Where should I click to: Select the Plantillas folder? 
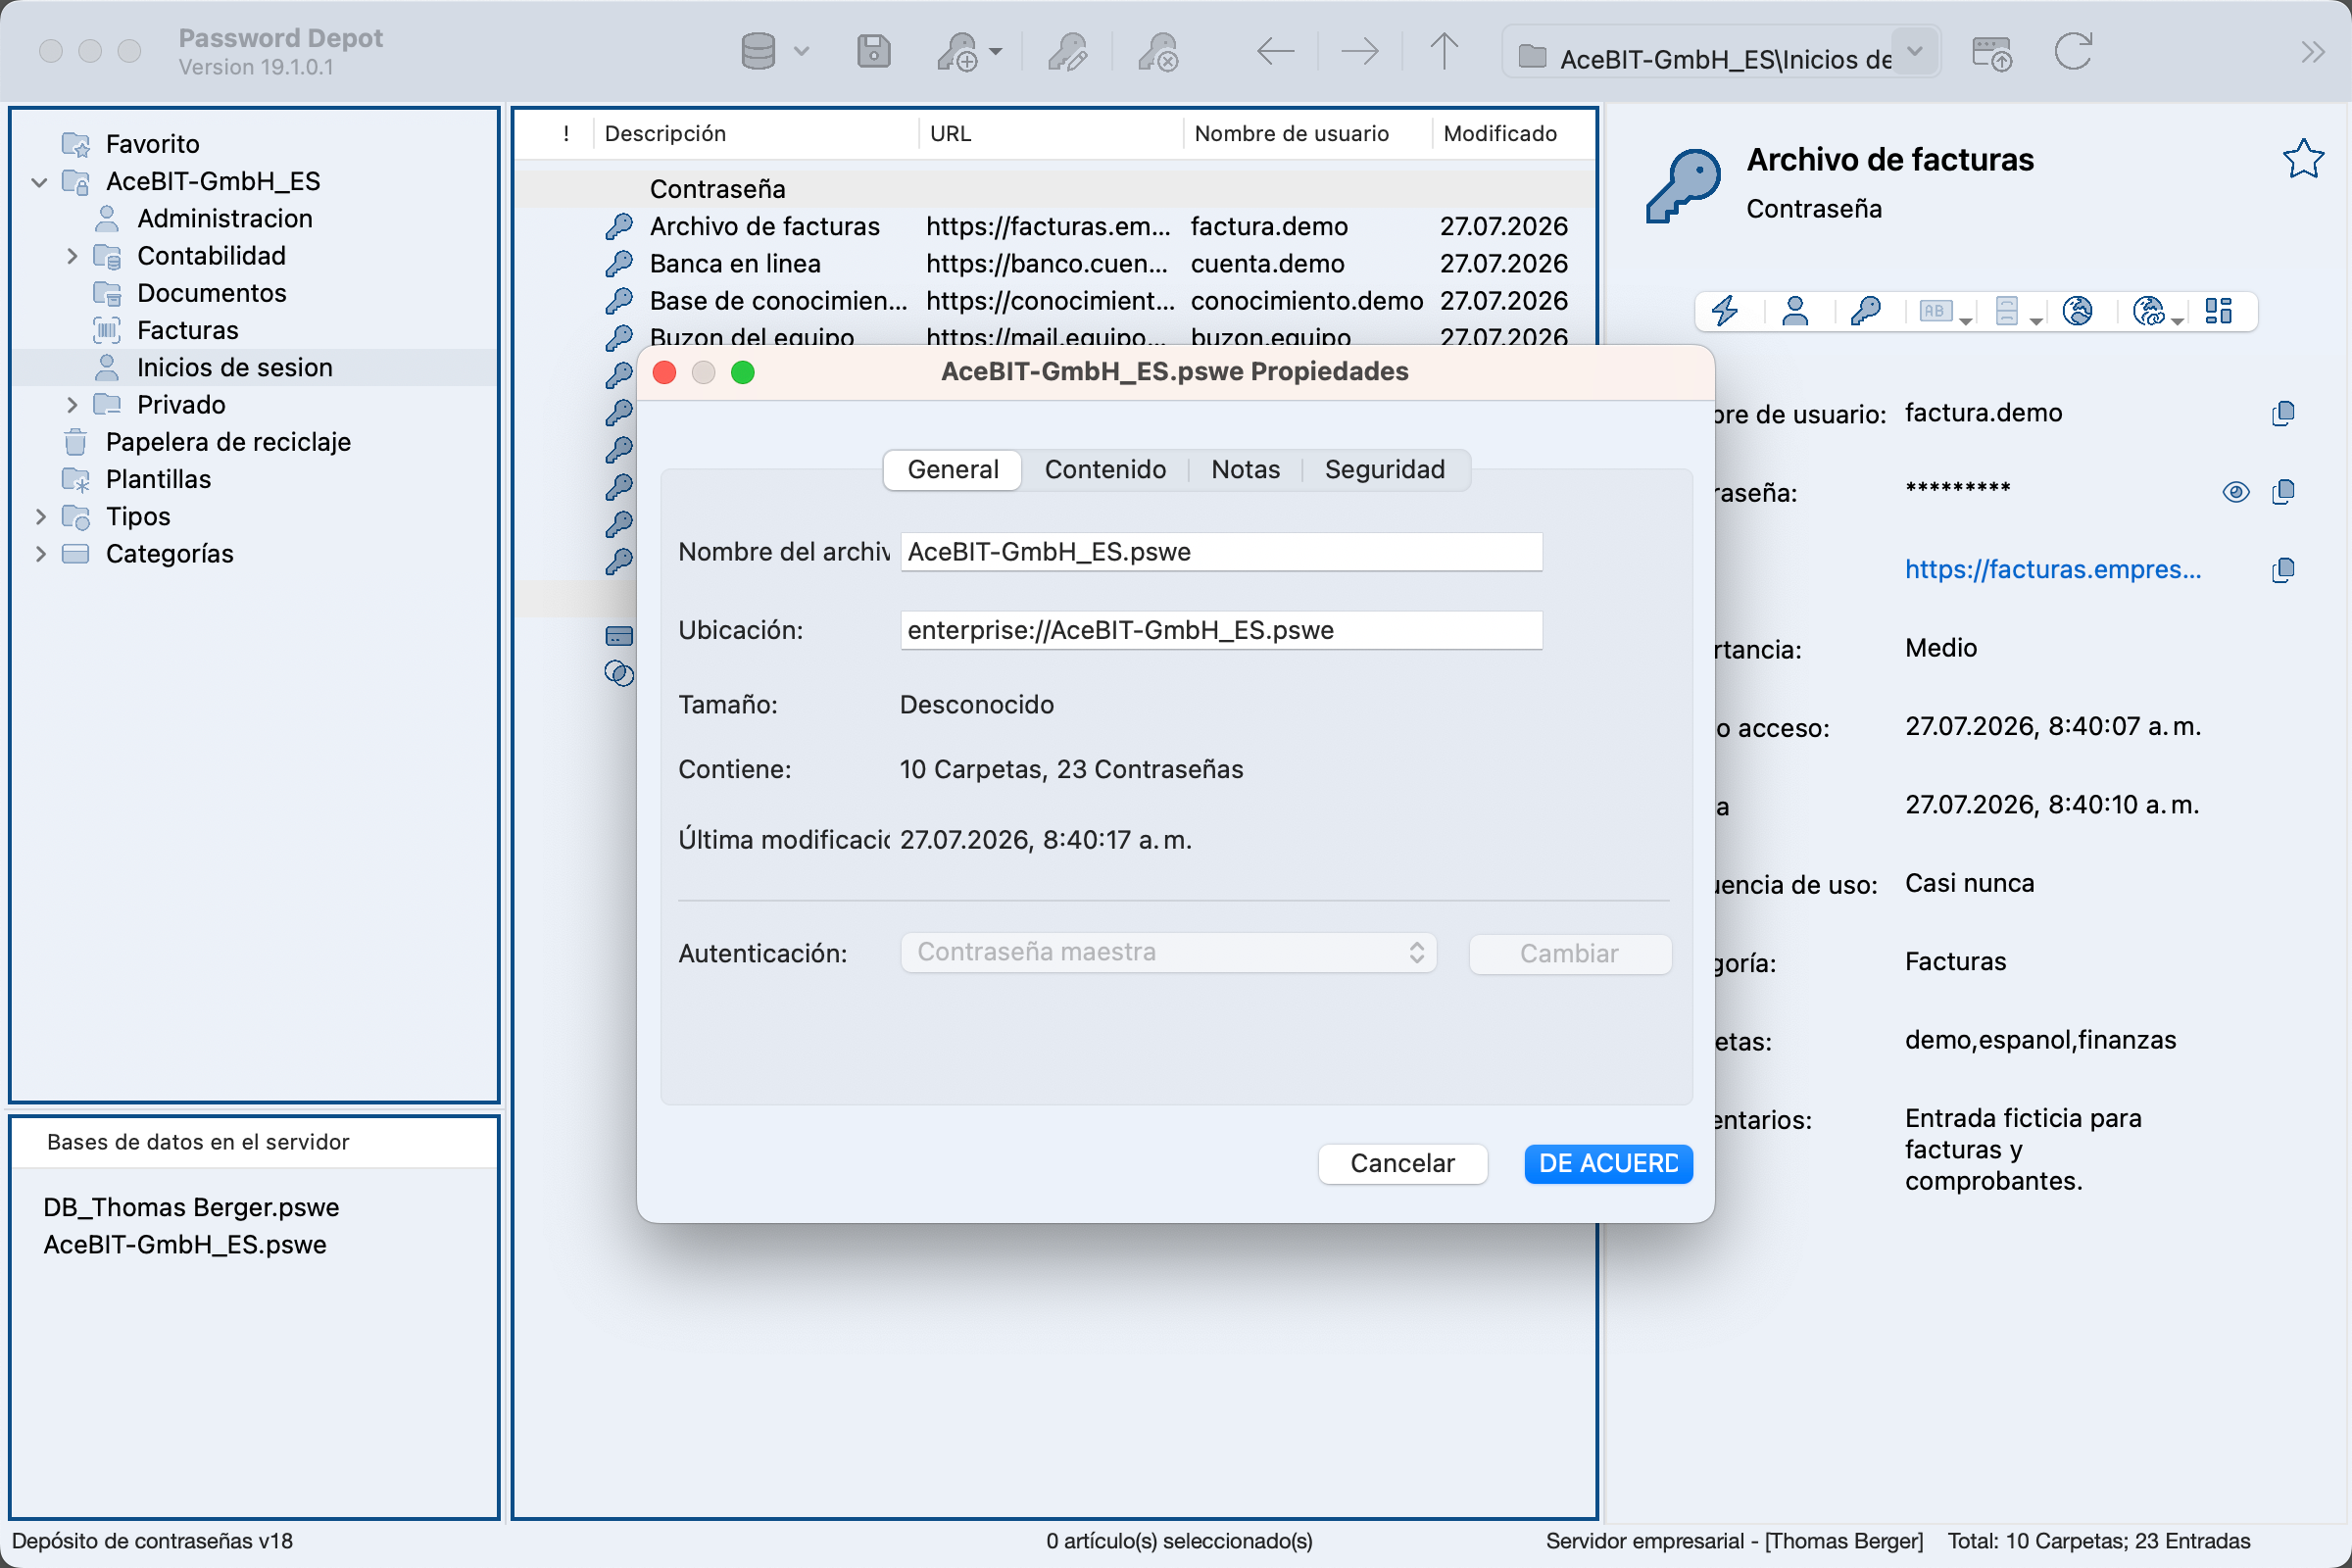pyautogui.click(x=158, y=479)
